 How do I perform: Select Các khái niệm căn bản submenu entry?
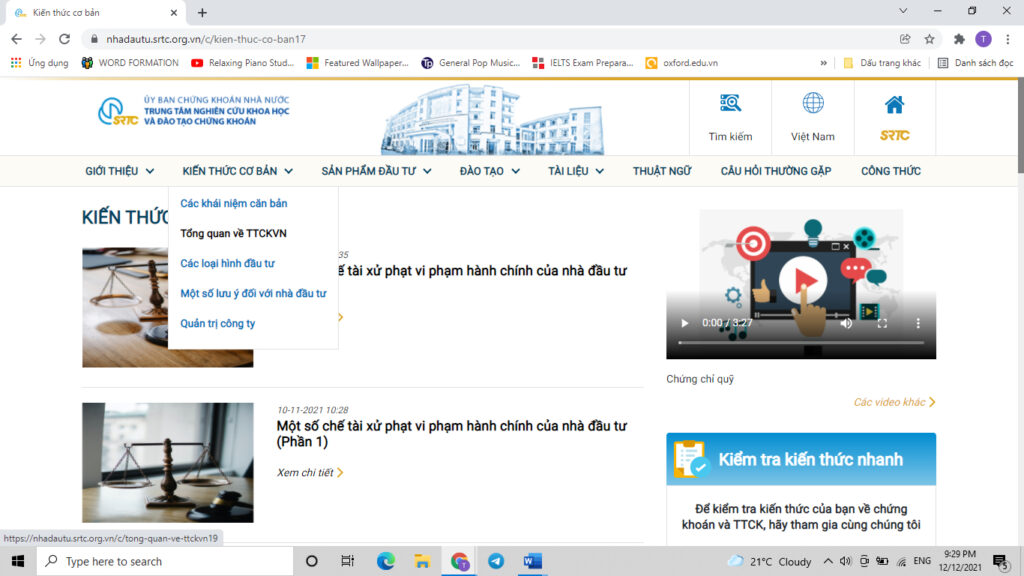[x=234, y=203]
